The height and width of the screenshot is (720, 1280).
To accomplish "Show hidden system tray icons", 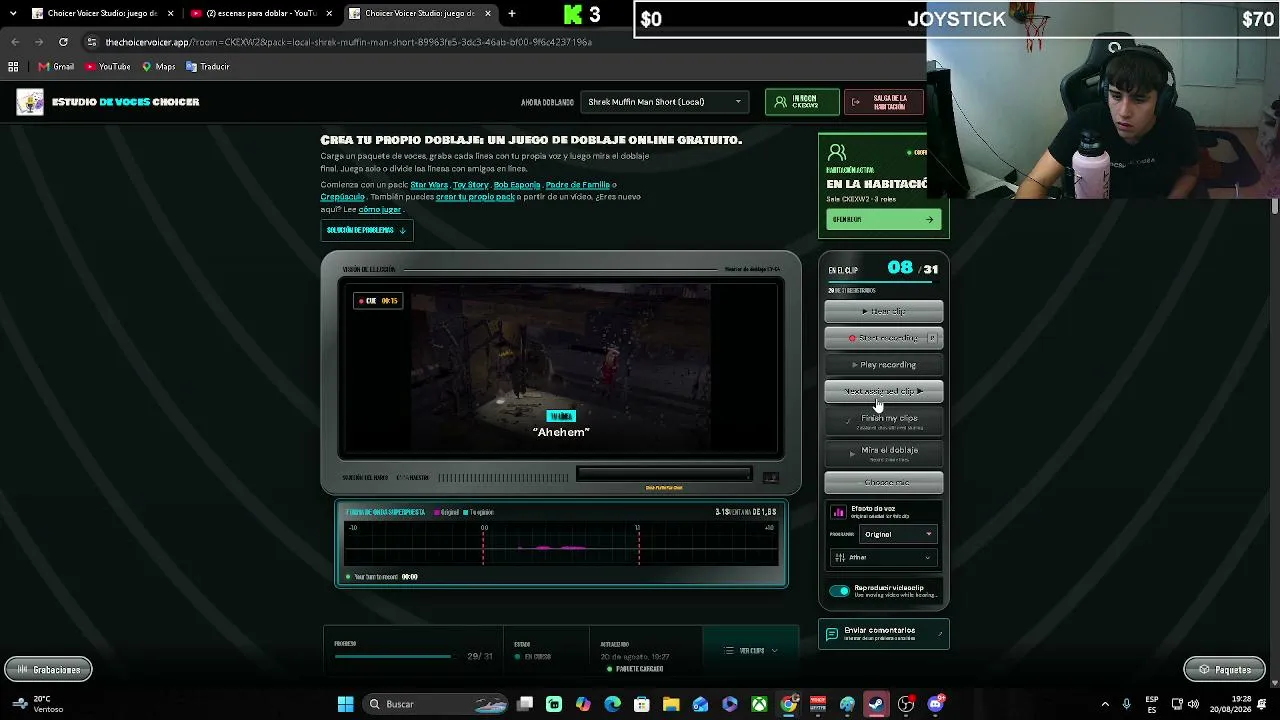I will 1105,704.
